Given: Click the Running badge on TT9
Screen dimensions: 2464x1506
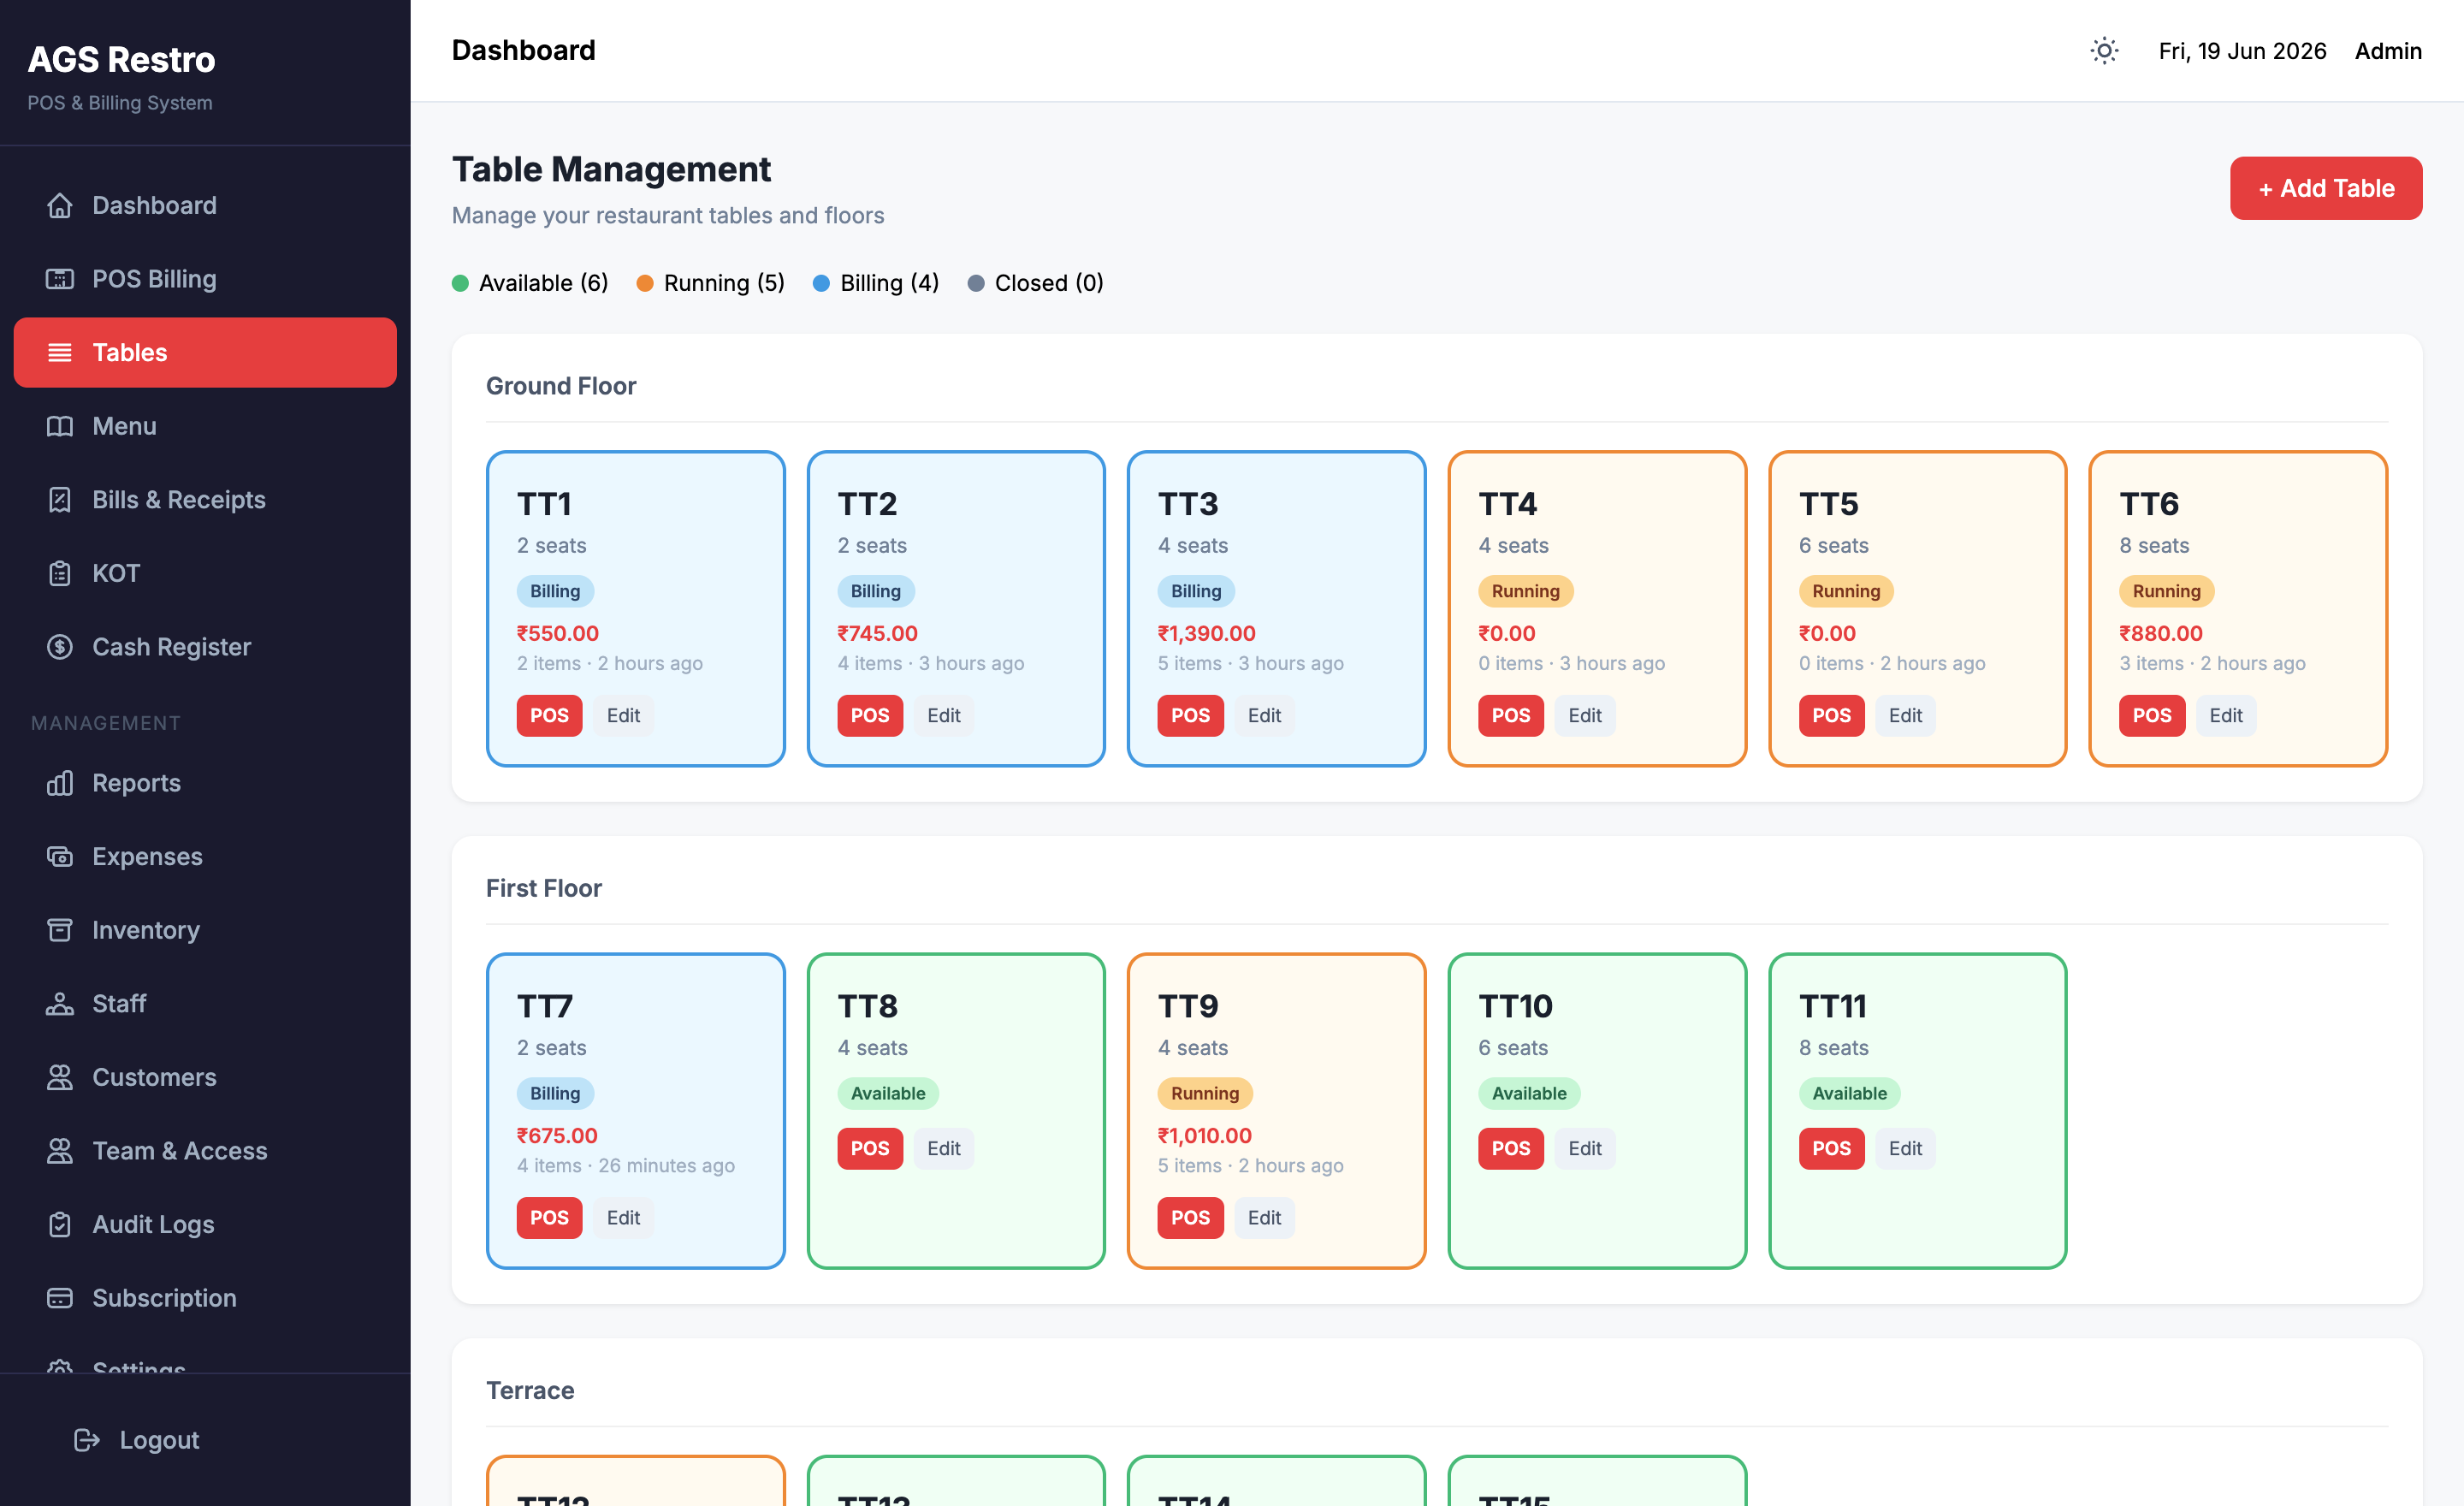Looking at the screenshot, I should pyautogui.click(x=1205, y=1094).
